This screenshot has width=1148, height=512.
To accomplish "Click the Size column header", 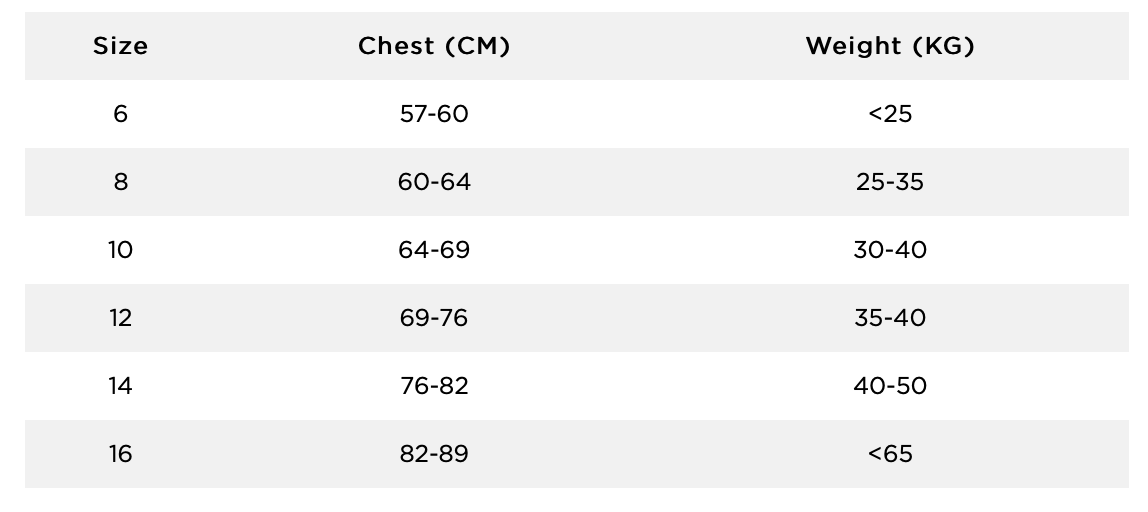I will click(x=120, y=46).
